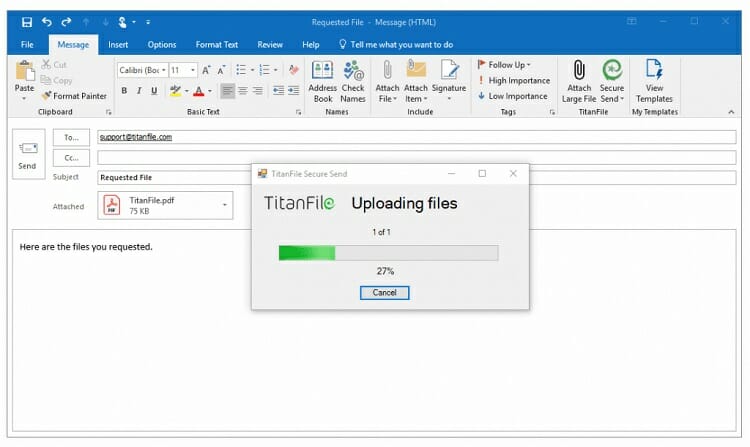Open the Basic Text dialog launcher
The height and width of the screenshot is (447, 750).
[x=298, y=112]
